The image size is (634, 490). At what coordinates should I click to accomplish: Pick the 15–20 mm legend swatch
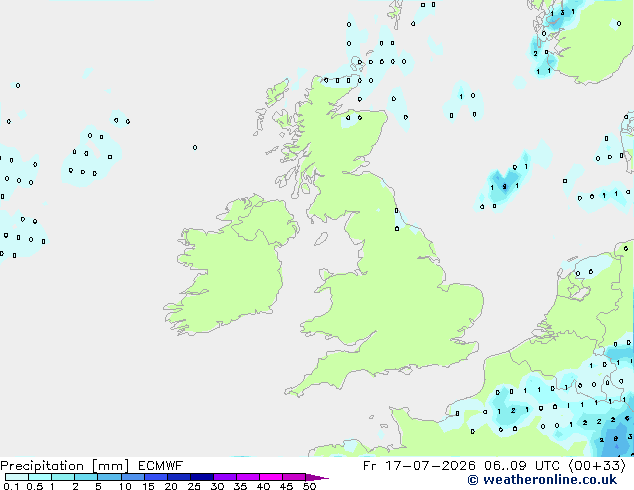[155, 477]
